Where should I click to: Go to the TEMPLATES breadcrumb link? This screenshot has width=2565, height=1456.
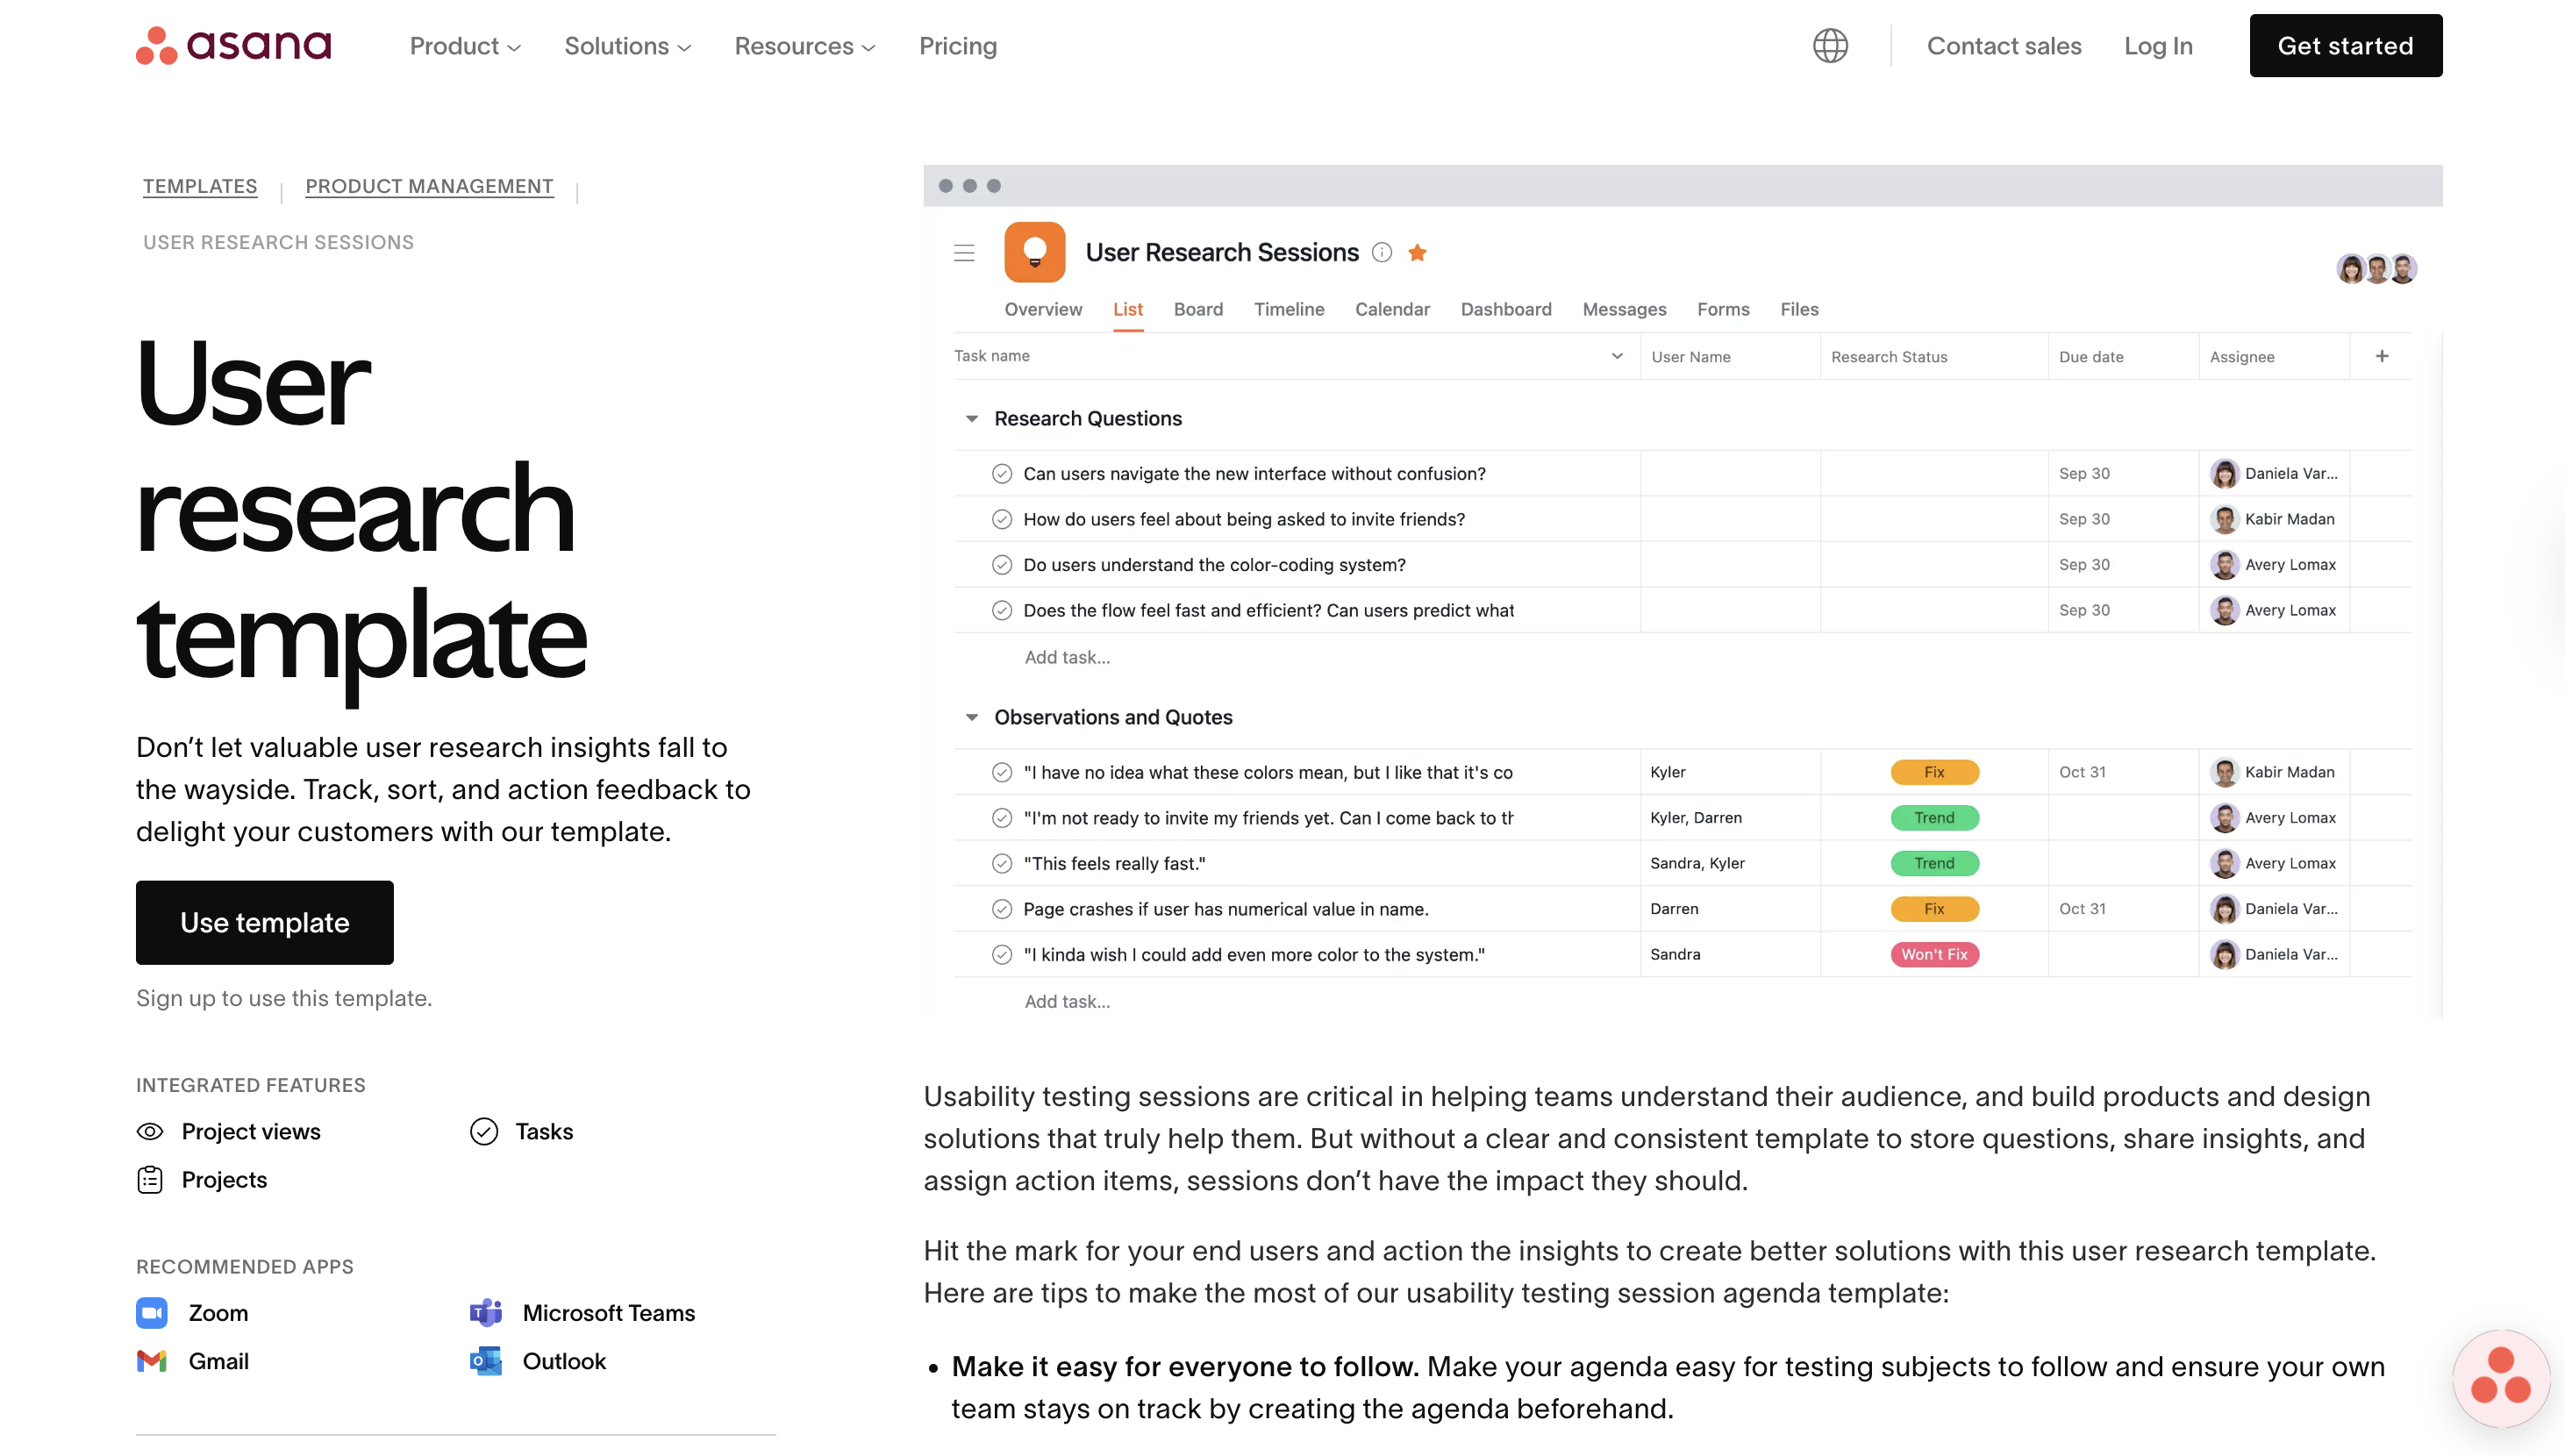pos(199,186)
